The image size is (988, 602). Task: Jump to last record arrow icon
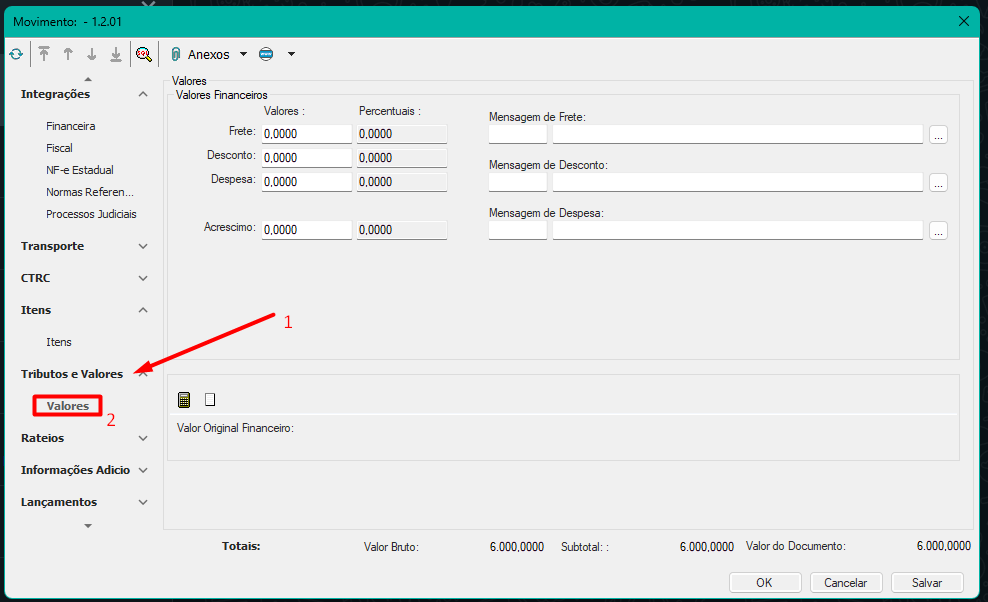pos(116,54)
